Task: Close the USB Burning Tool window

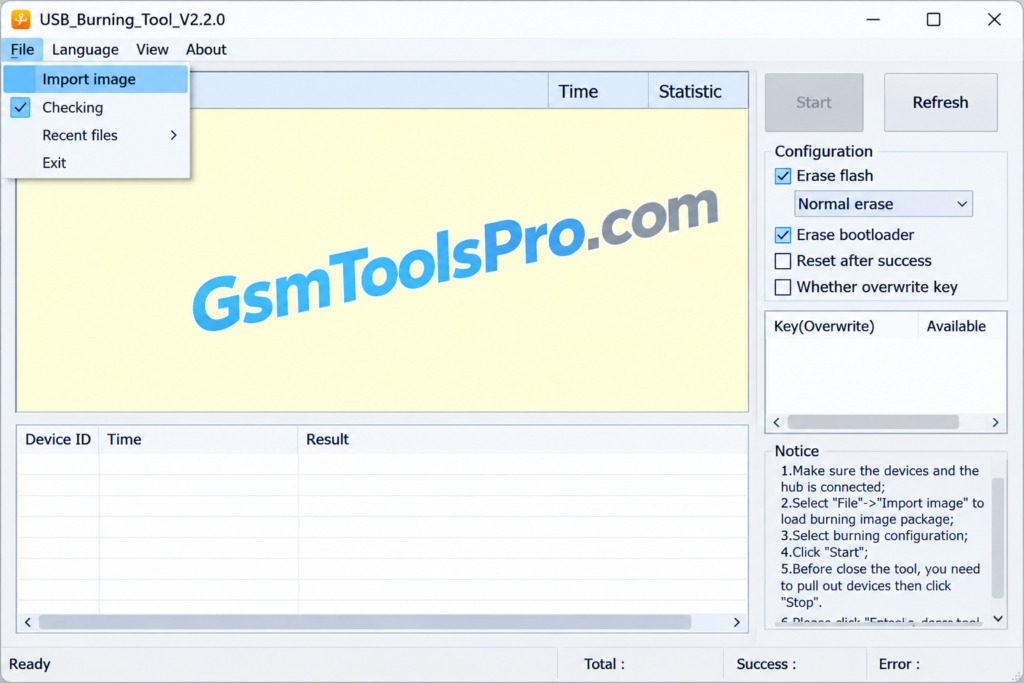Action: click(x=994, y=20)
